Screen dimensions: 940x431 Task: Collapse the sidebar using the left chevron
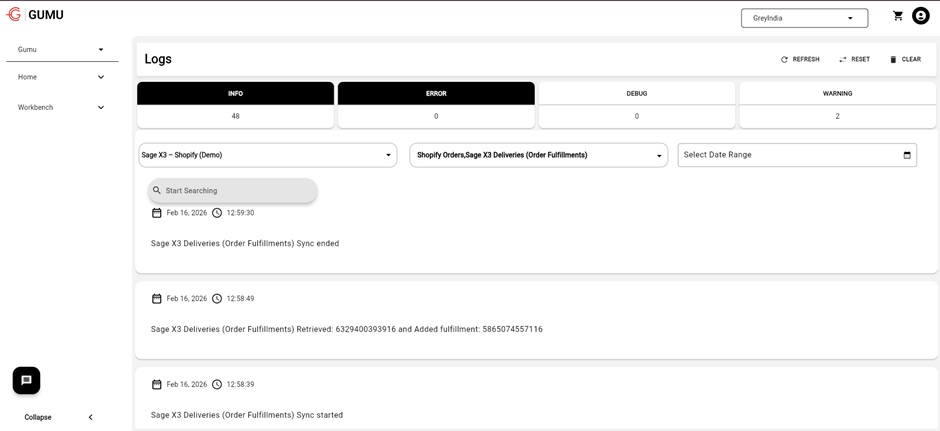click(x=90, y=417)
